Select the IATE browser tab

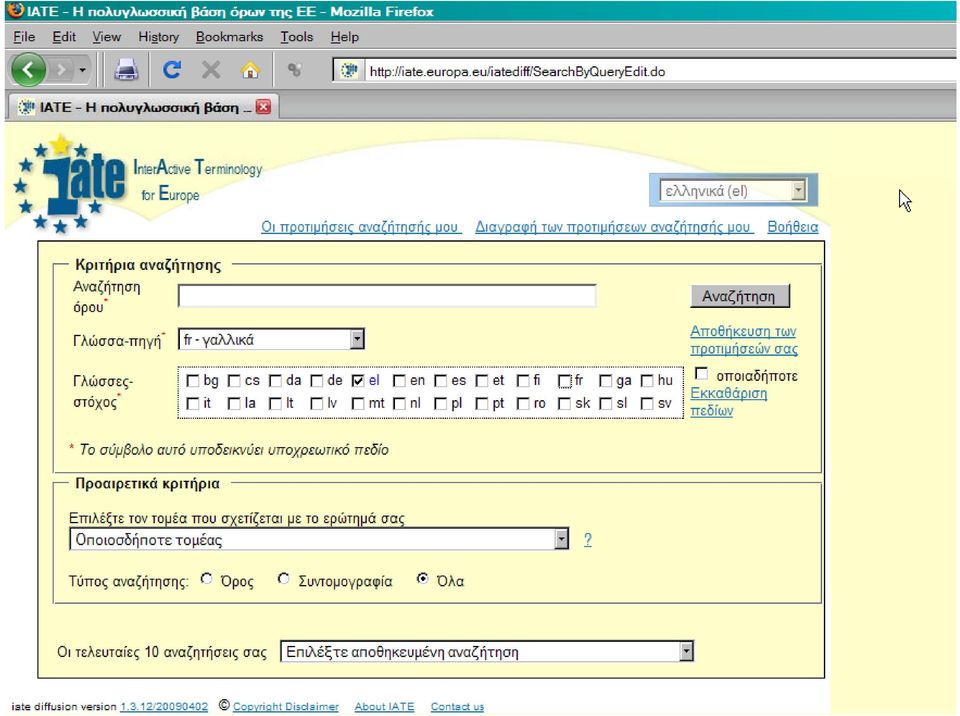pyautogui.click(x=142, y=107)
